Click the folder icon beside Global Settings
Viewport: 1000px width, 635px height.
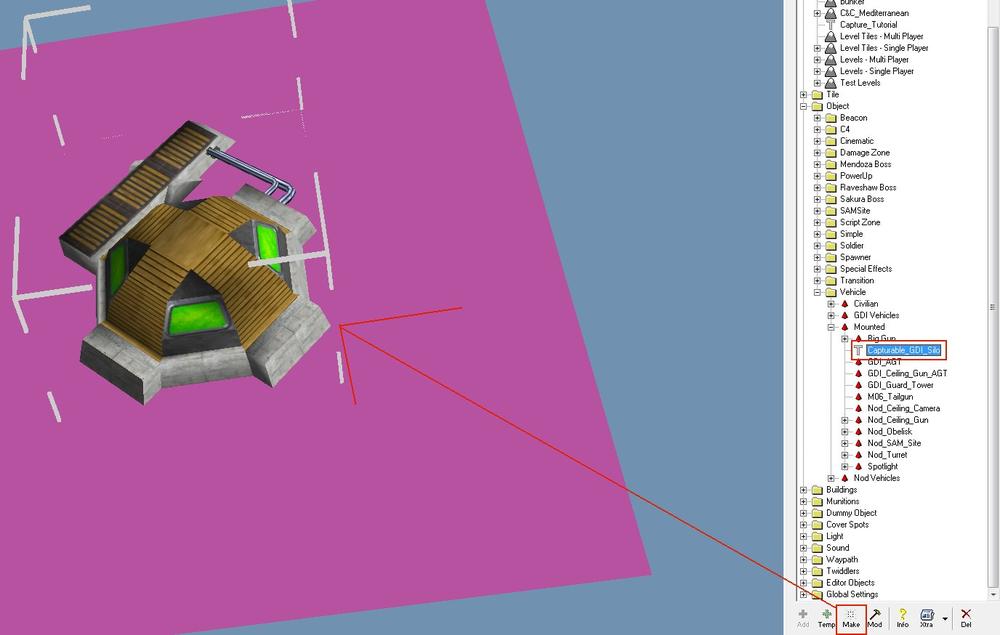click(817, 594)
